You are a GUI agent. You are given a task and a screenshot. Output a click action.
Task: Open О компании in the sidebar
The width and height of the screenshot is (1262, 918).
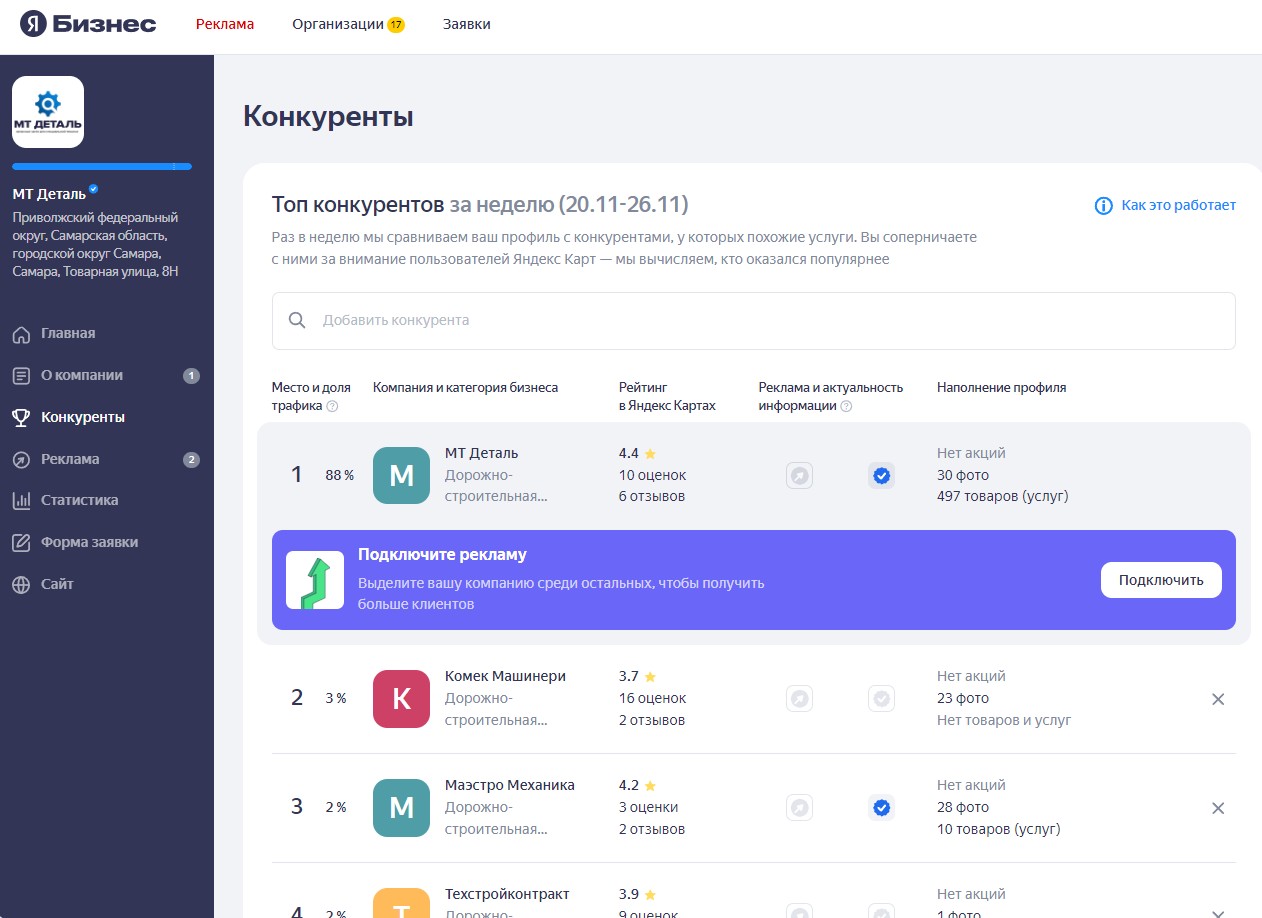pyautogui.click(x=81, y=375)
